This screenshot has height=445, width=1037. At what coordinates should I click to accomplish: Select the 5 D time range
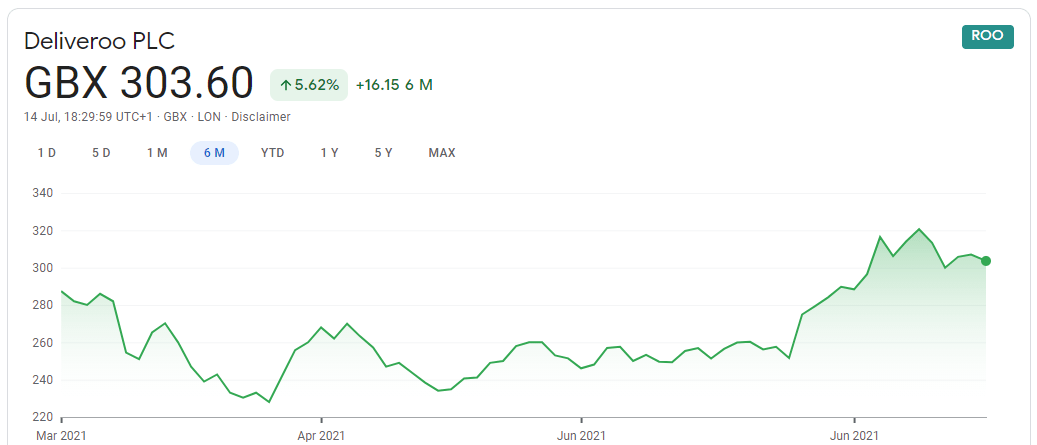pyautogui.click(x=101, y=153)
